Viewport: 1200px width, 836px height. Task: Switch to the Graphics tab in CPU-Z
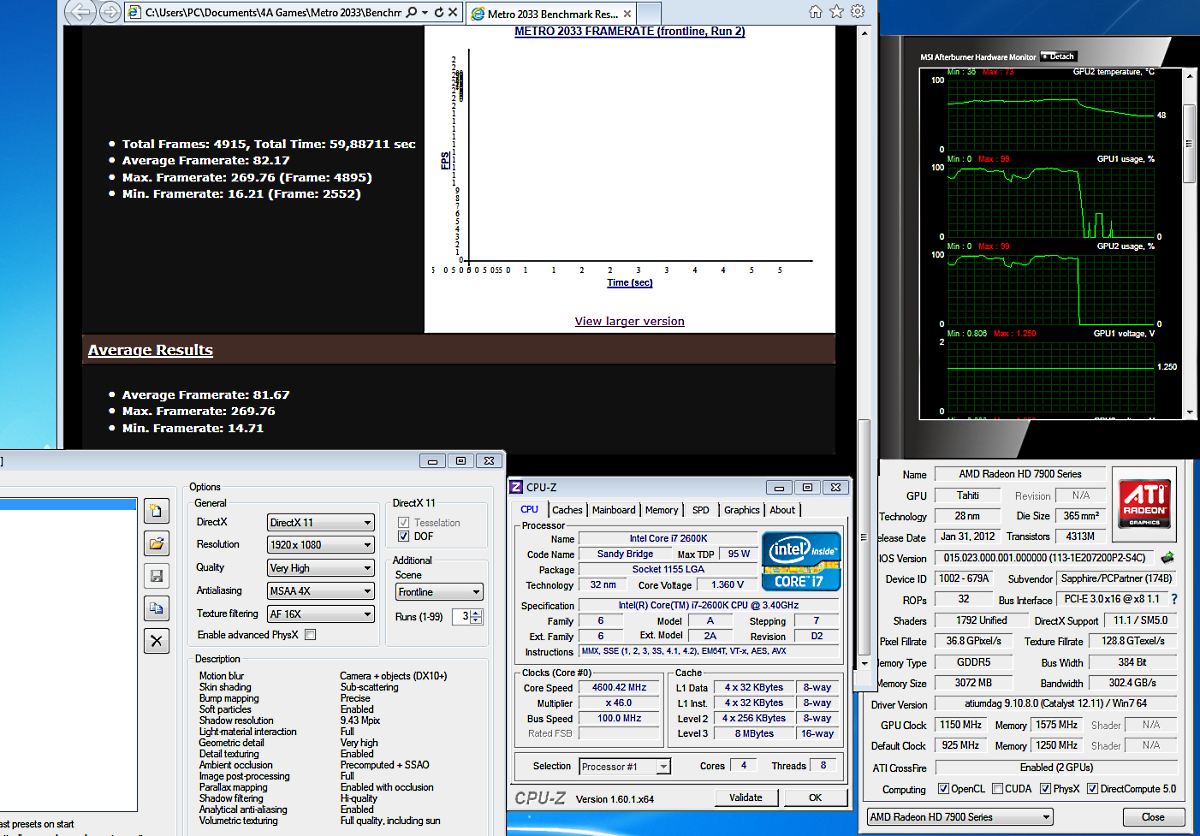(x=742, y=510)
